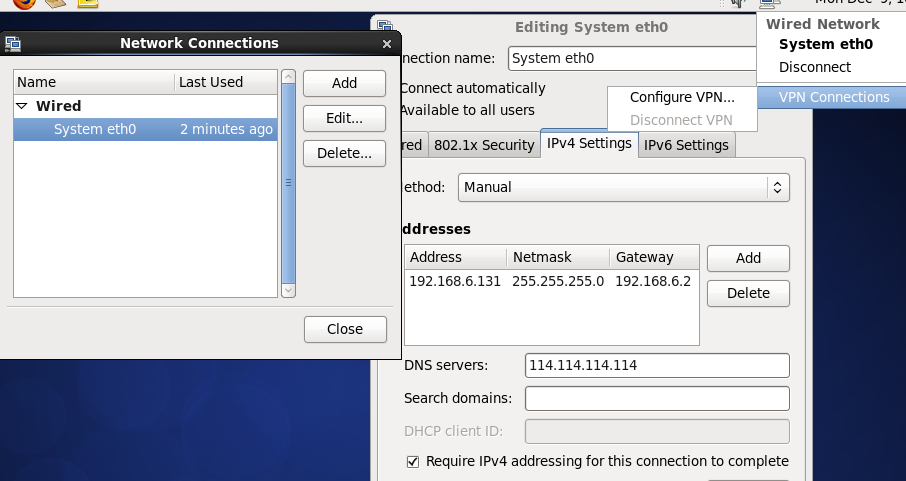Select the 255.255.255.0 netmask cell
The width and height of the screenshot is (906, 481).
[558, 282]
